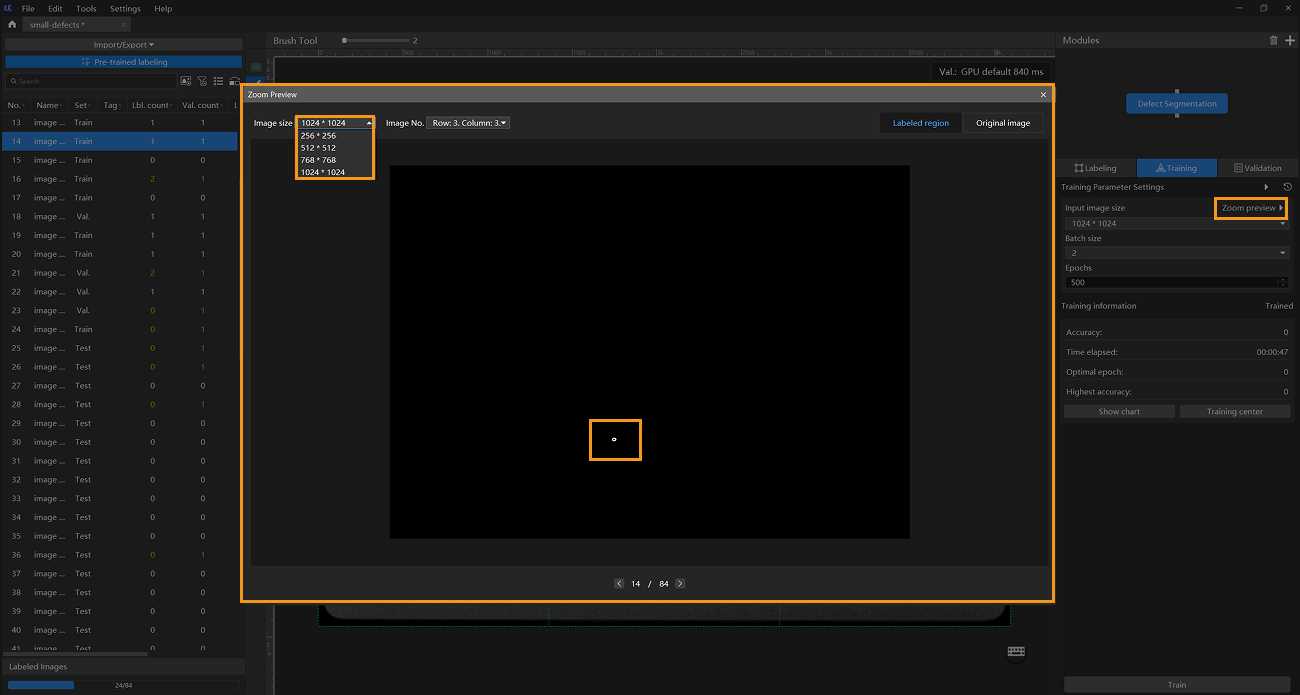Sort by the Name column header

coord(48,105)
